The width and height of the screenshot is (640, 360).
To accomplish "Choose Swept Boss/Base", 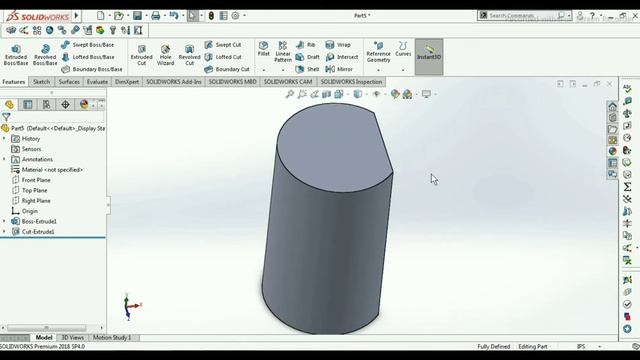I will pyautogui.click(x=88, y=45).
